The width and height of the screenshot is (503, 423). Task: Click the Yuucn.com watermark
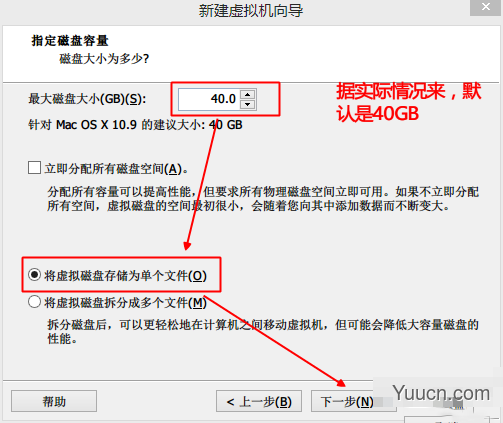click(x=441, y=393)
